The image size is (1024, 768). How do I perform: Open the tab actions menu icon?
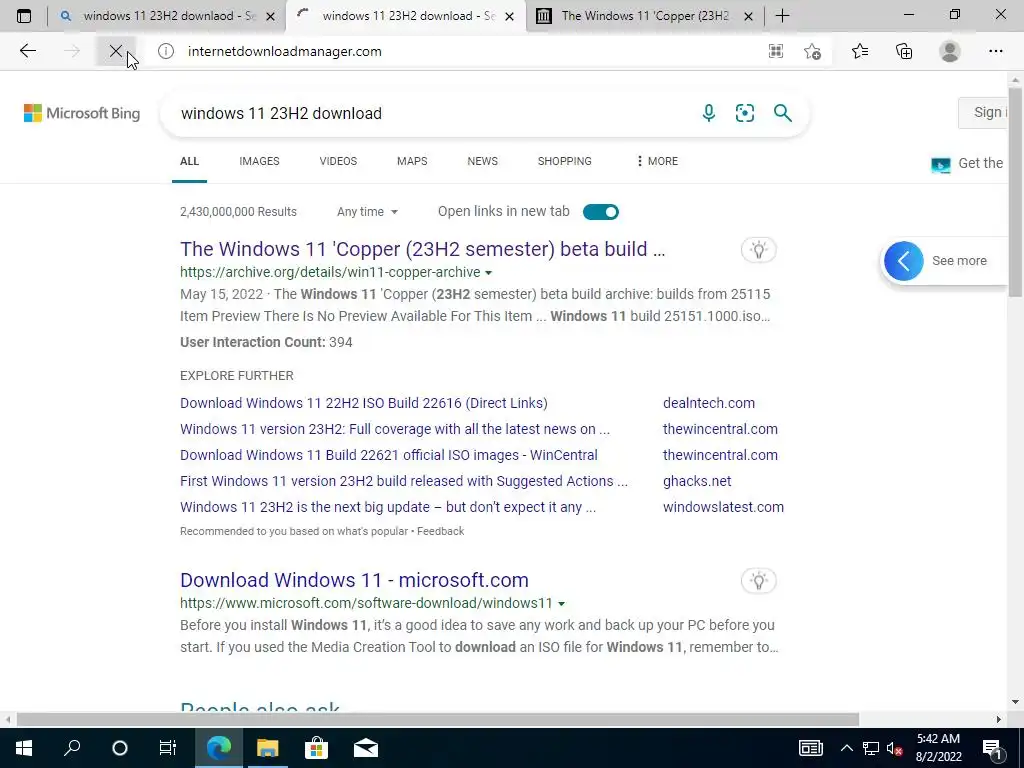[24, 16]
